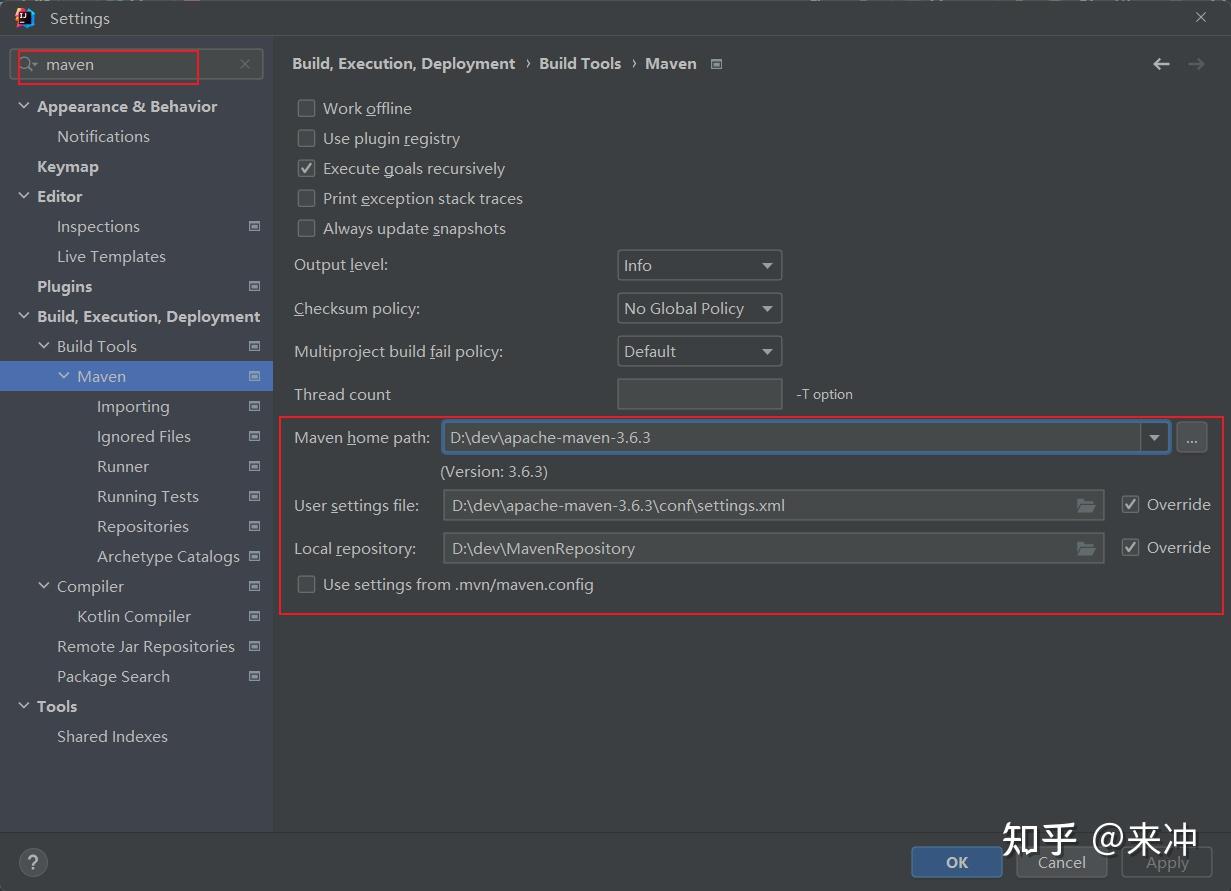This screenshot has width=1231, height=891.
Task: Click project icon next to Remote Jar Repositories
Action: pyautogui.click(x=254, y=646)
